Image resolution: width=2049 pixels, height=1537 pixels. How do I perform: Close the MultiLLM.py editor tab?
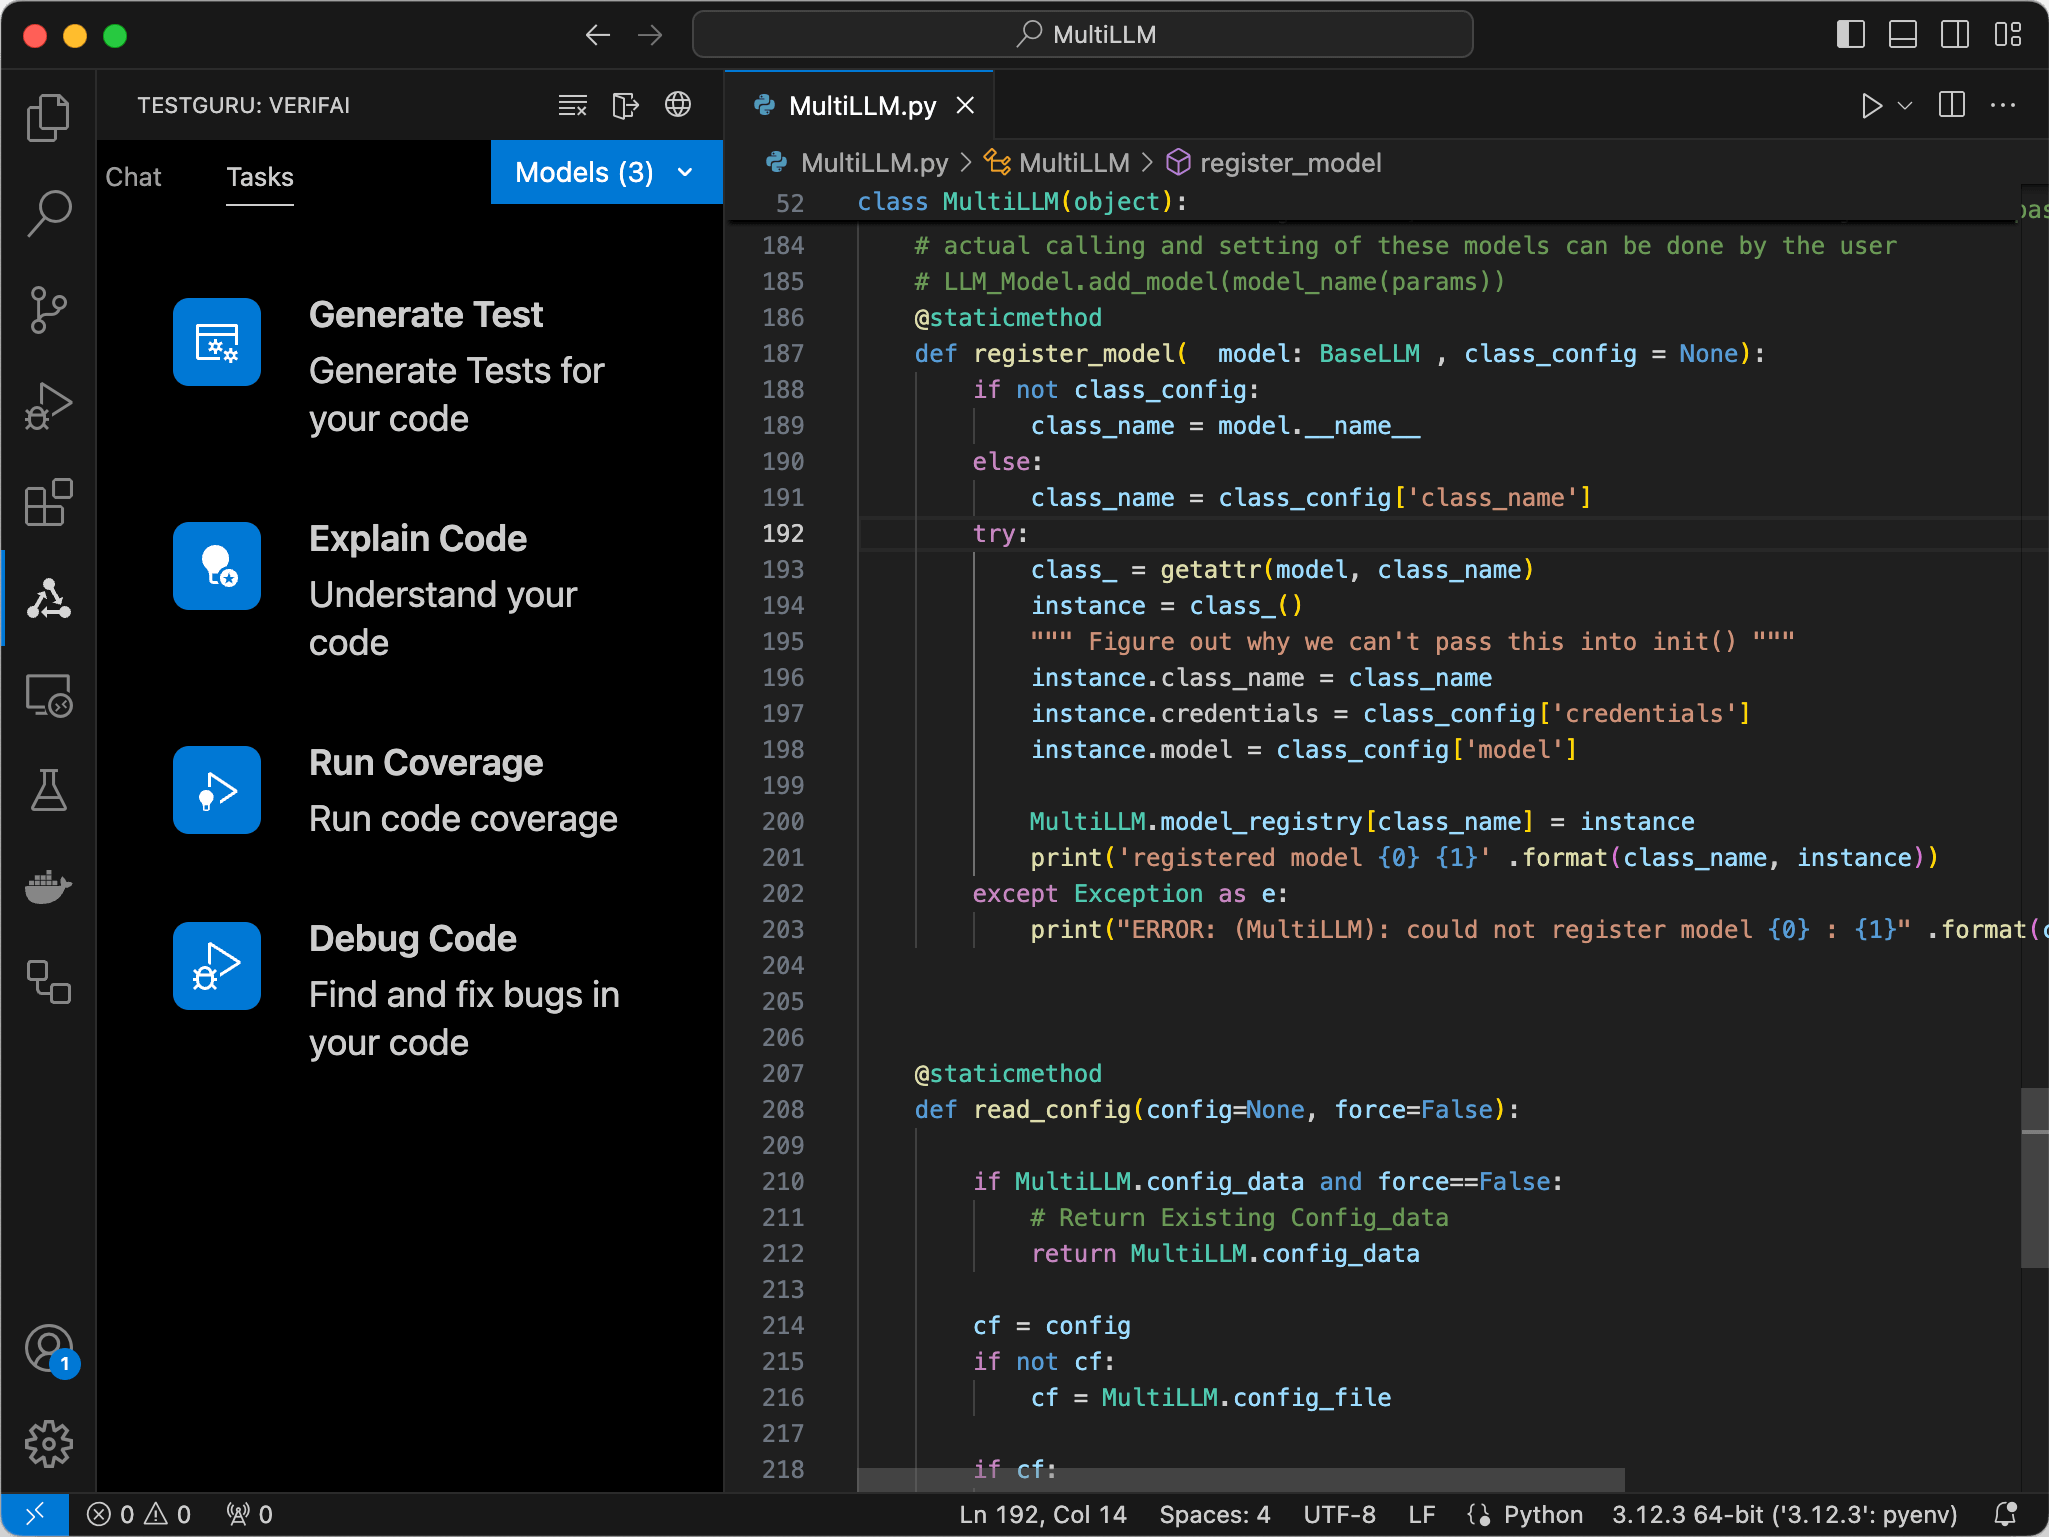click(965, 105)
